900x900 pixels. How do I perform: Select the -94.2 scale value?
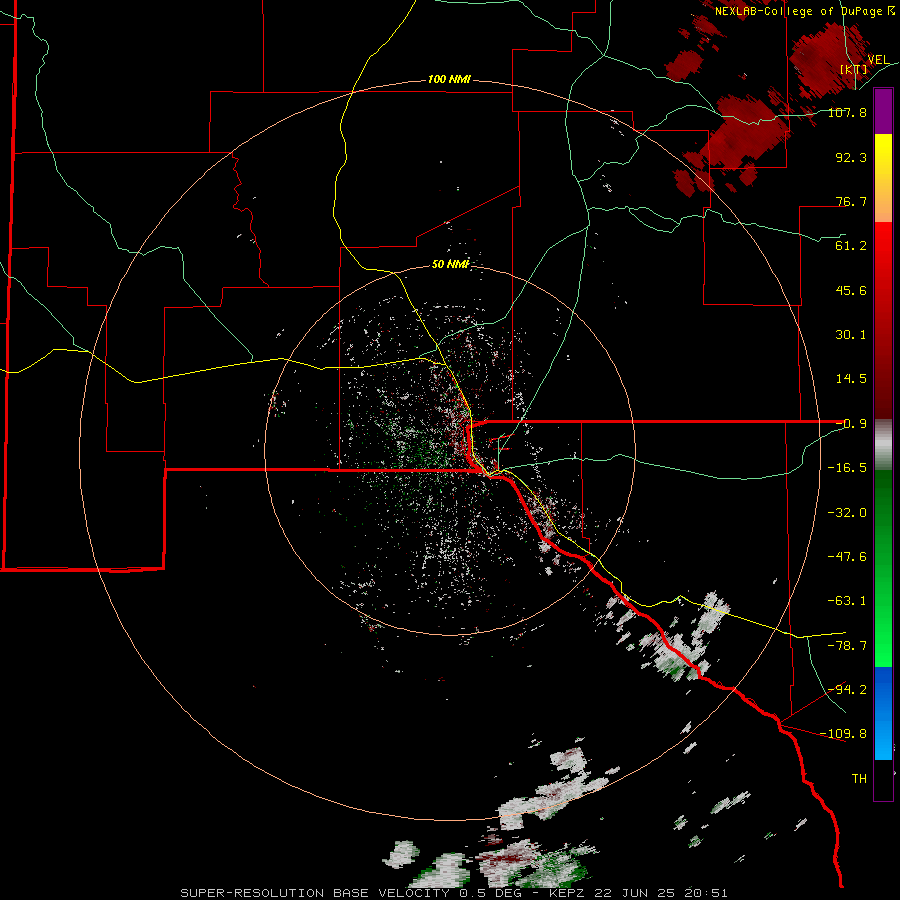847,689
